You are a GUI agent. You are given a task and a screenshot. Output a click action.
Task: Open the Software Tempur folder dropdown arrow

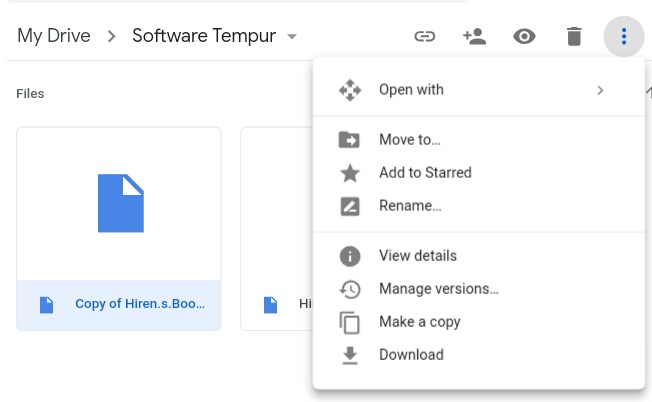292,37
